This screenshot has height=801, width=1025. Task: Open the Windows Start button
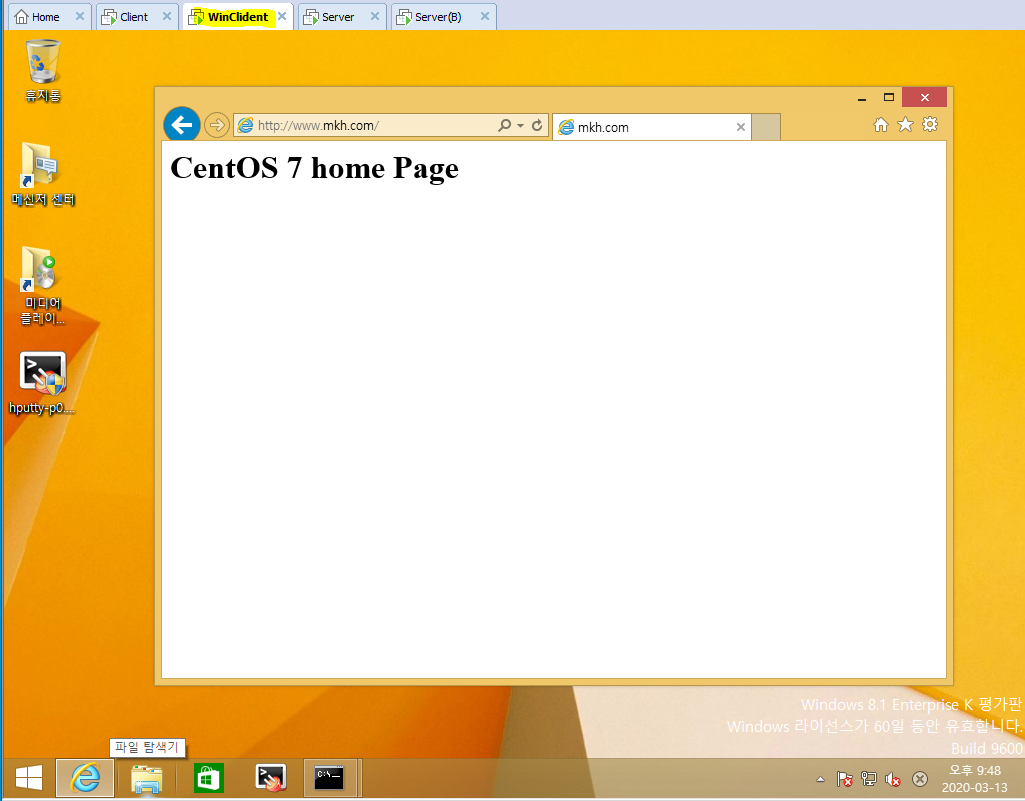(29, 777)
